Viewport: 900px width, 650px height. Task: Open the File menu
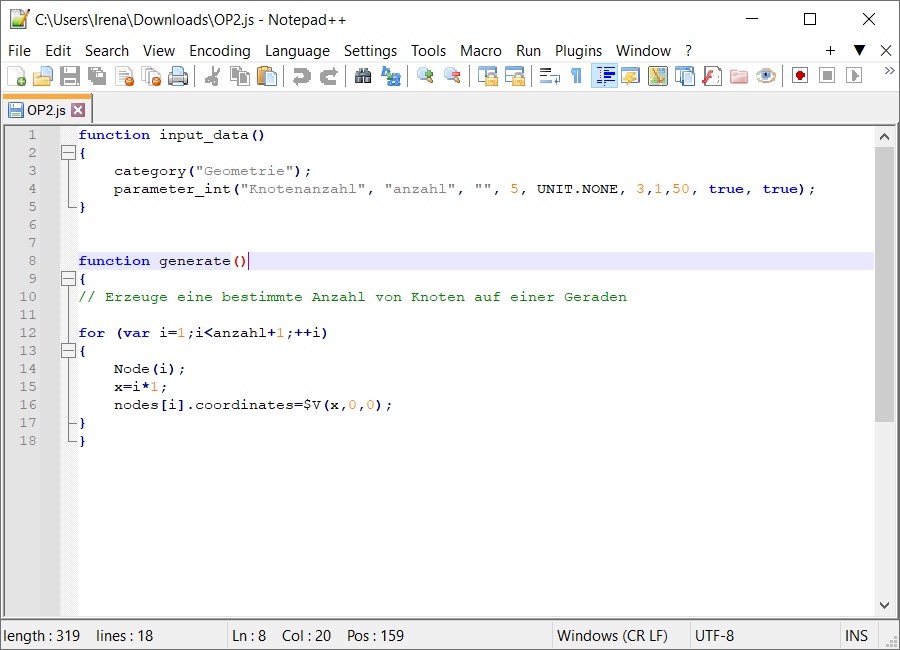[20, 51]
